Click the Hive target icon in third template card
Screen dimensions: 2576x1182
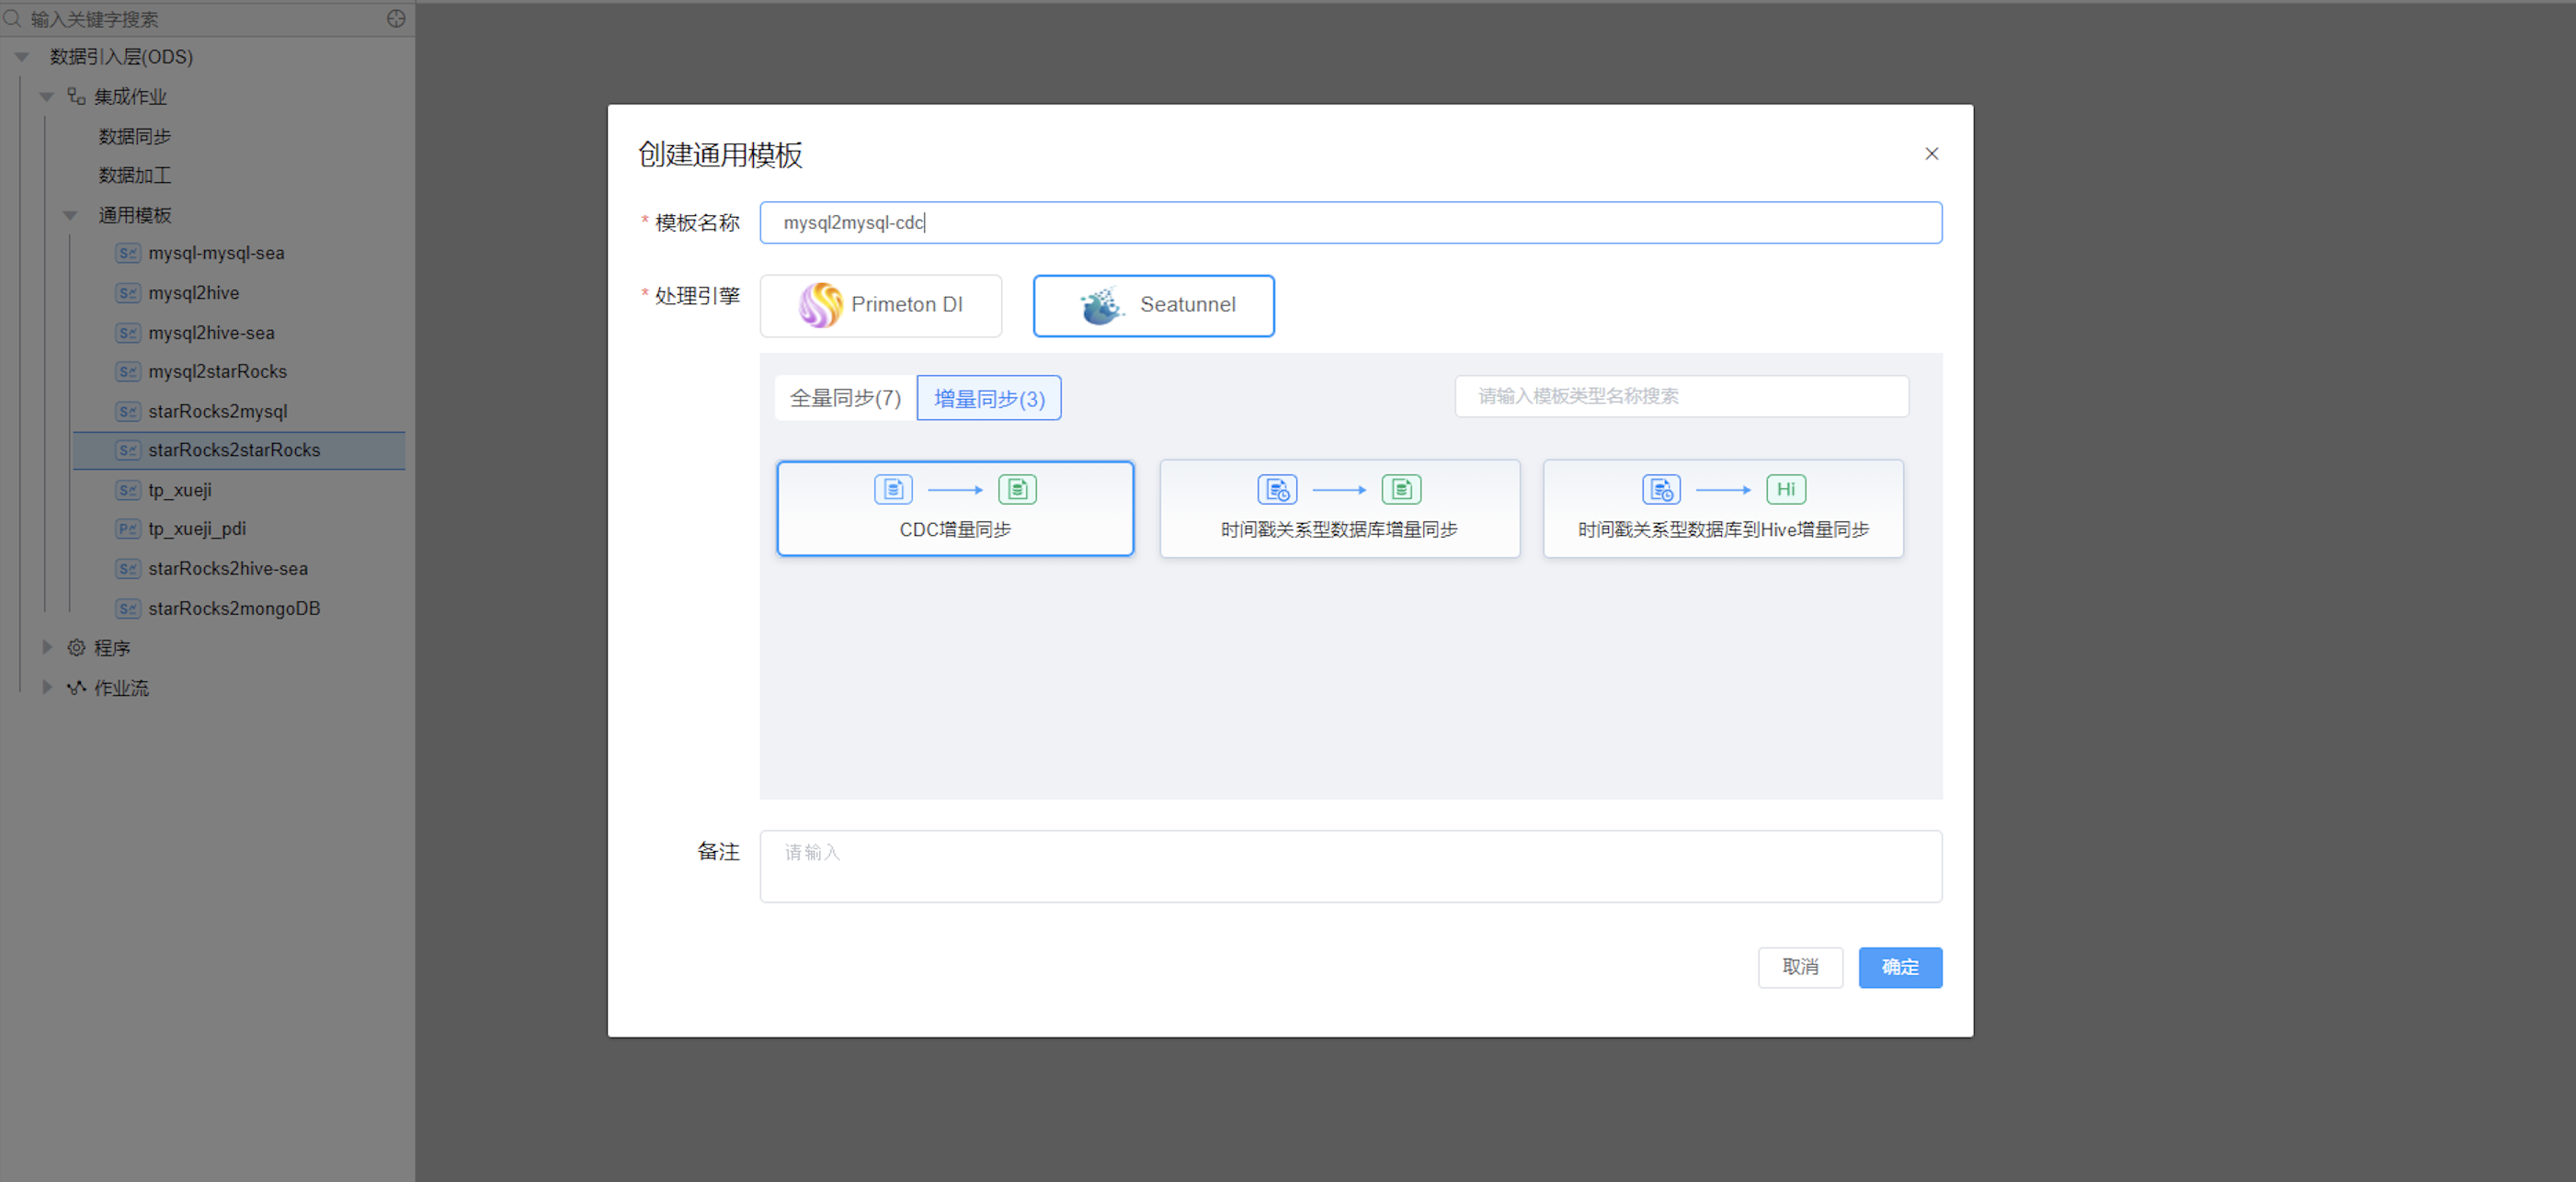(1785, 489)
